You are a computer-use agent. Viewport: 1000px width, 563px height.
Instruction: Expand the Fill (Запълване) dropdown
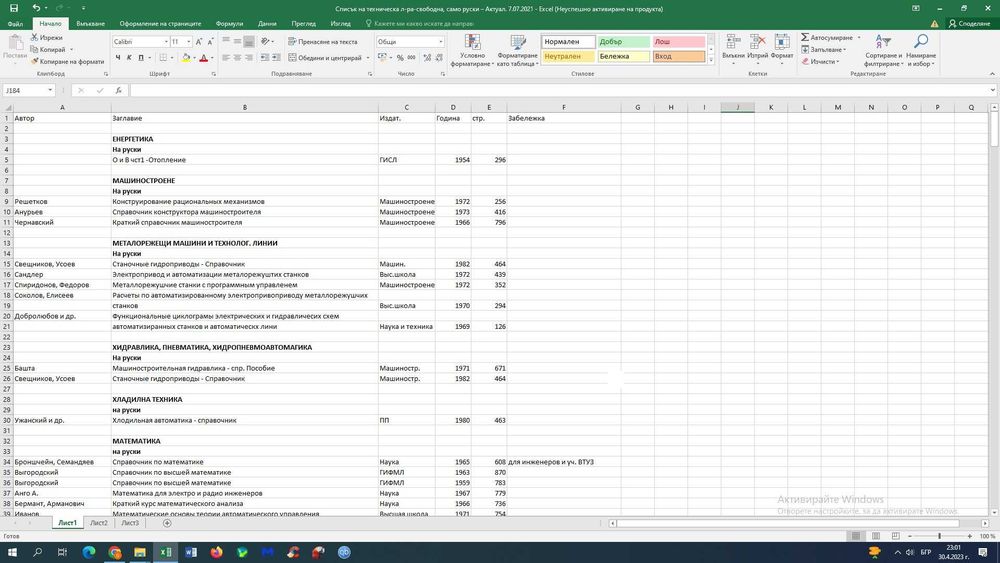click(845, 50)
